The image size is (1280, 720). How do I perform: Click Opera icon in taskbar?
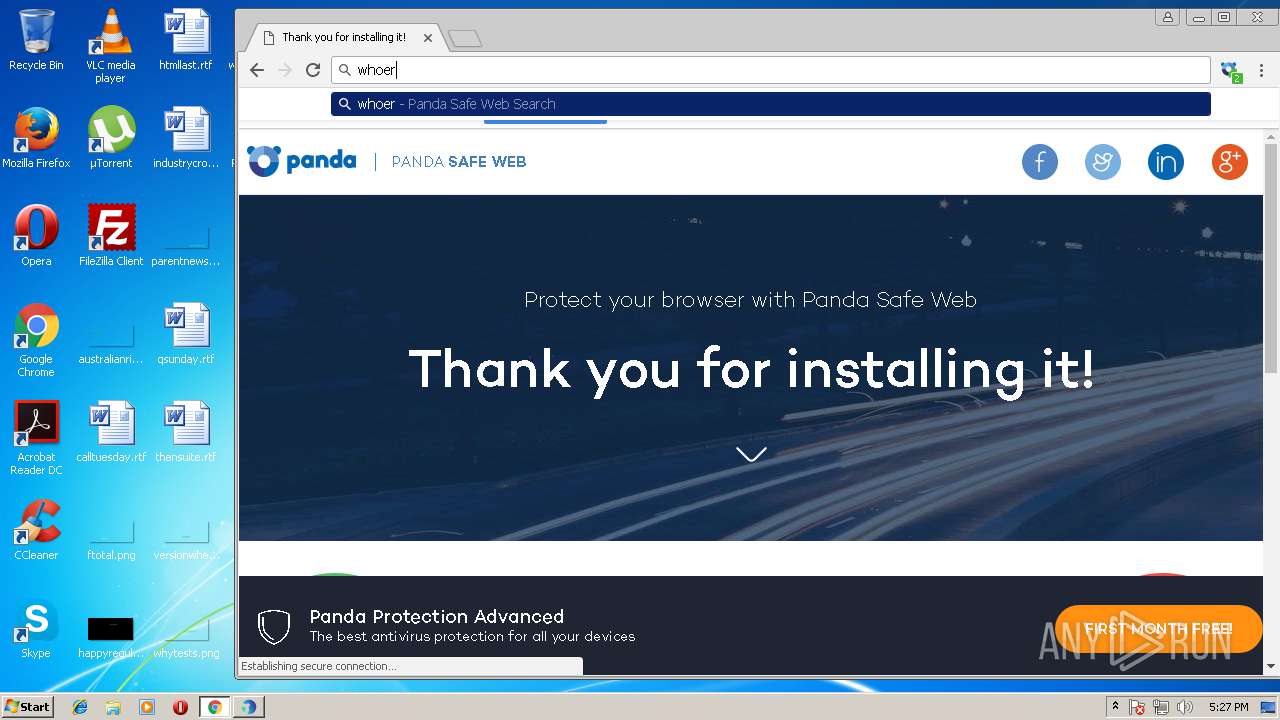(x=180, y=707)
